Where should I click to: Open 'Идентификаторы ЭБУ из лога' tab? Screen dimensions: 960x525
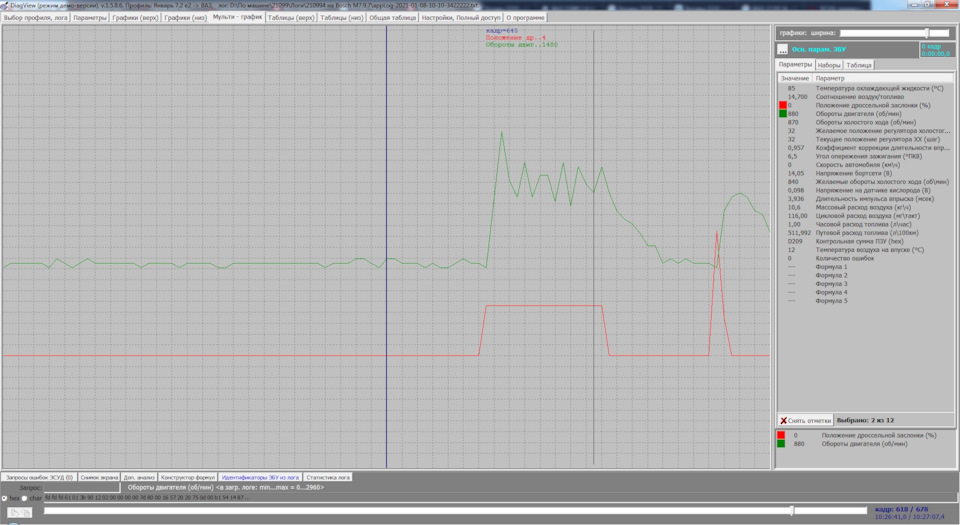(x=260, y=477)
